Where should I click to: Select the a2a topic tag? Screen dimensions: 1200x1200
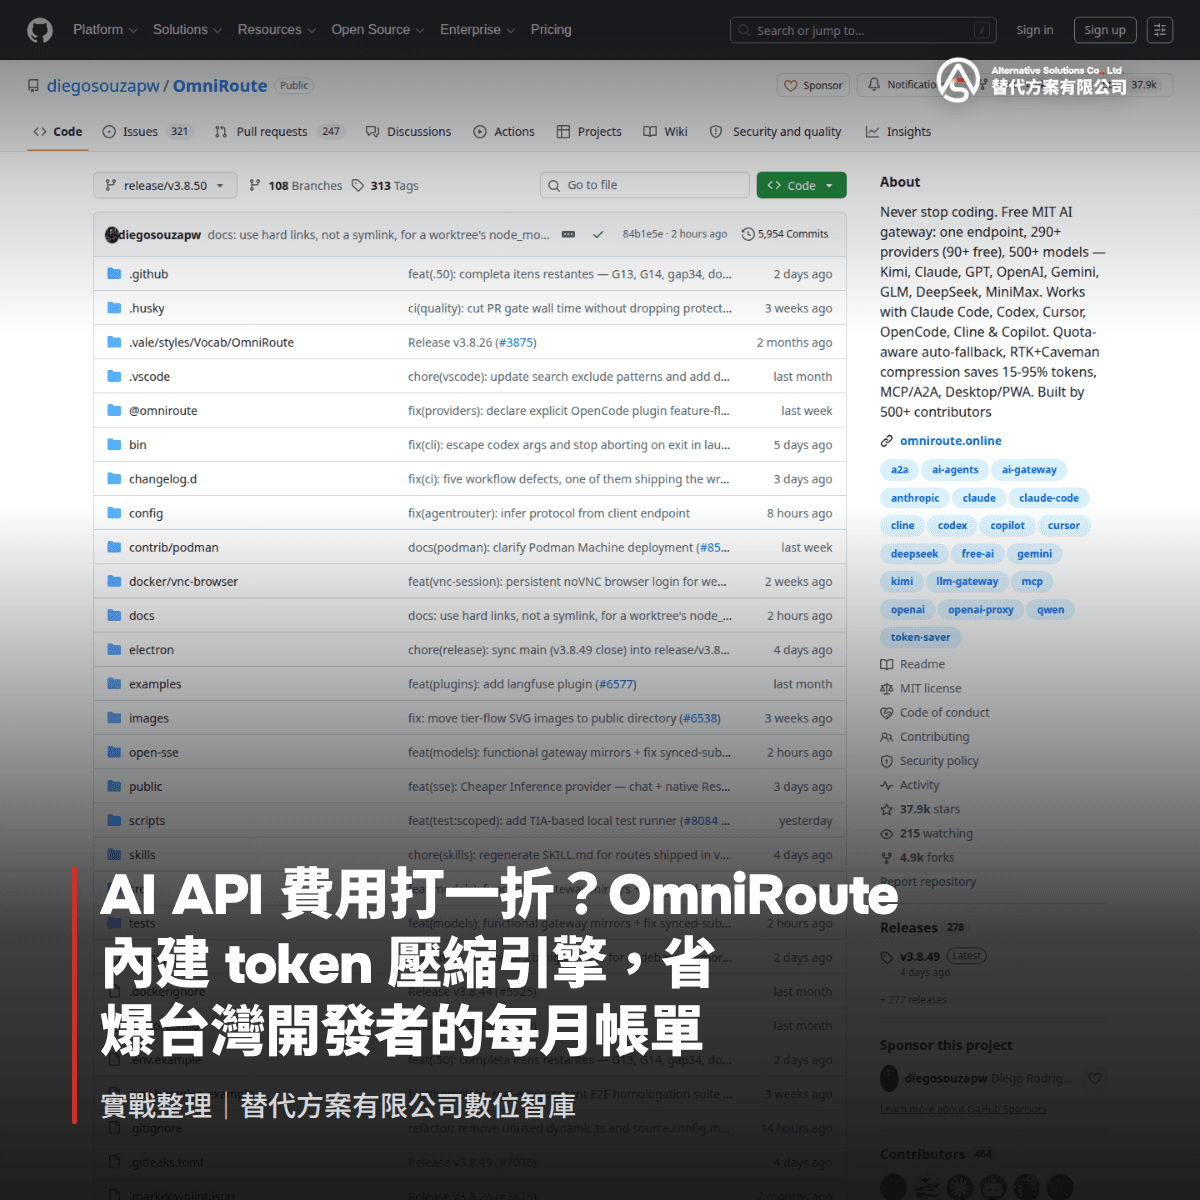(x=900, y=470)
